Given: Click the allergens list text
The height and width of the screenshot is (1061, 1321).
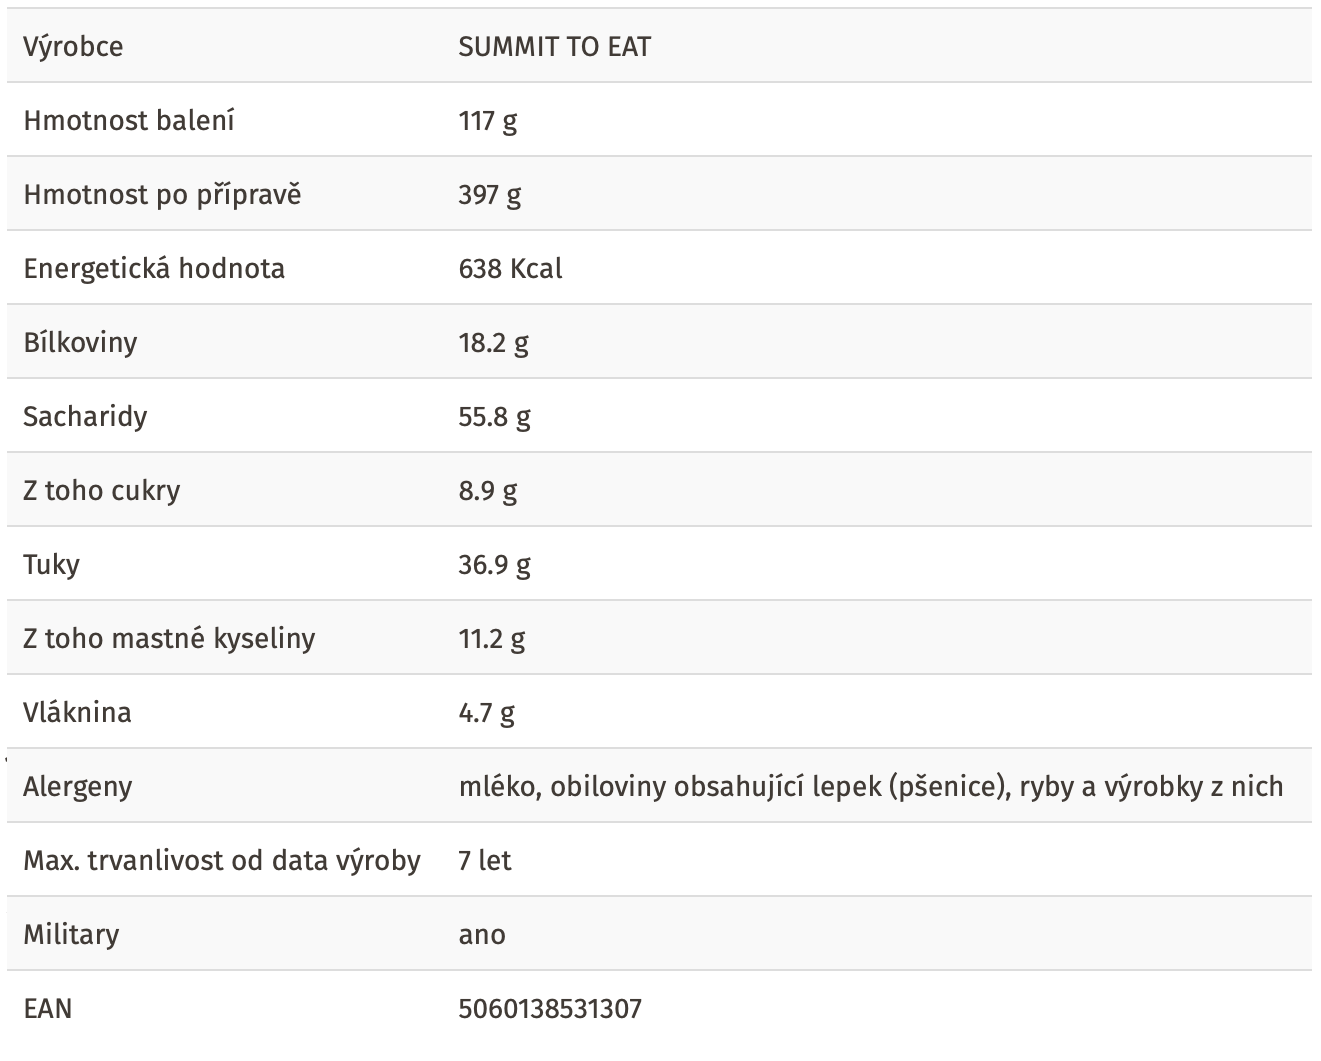Looking at the screenshot, I should [x=871, y=787].
